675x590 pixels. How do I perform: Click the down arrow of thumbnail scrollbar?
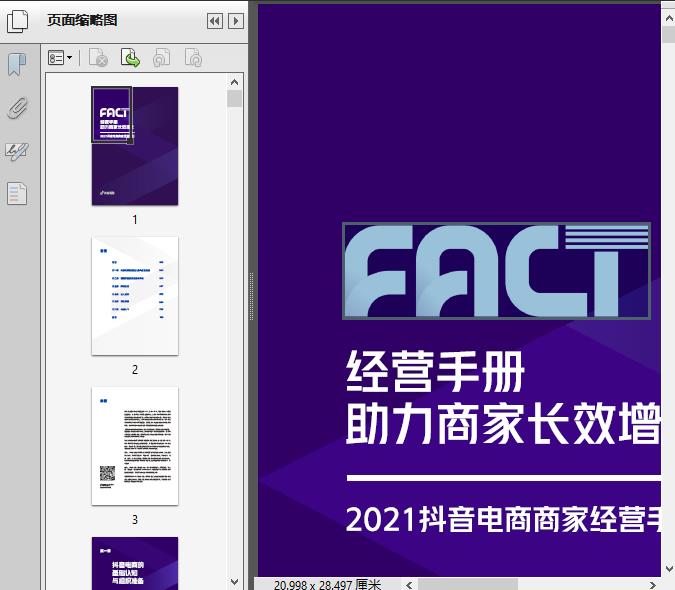pyautogui.click(x=235, y=582)
